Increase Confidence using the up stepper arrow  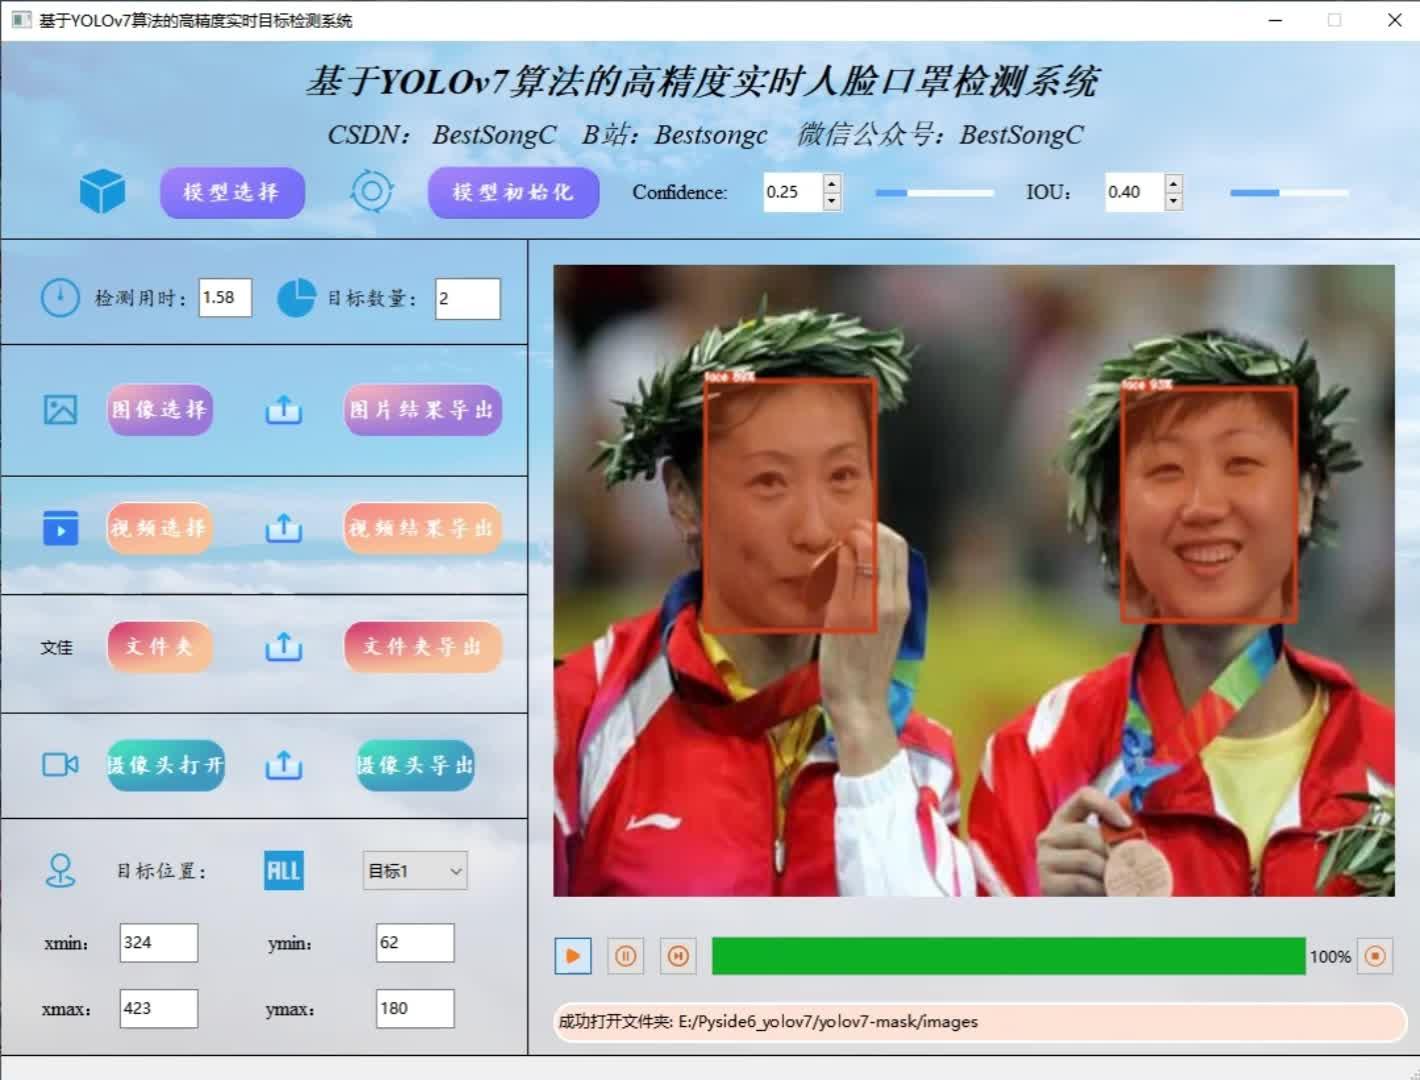point(831,184)
